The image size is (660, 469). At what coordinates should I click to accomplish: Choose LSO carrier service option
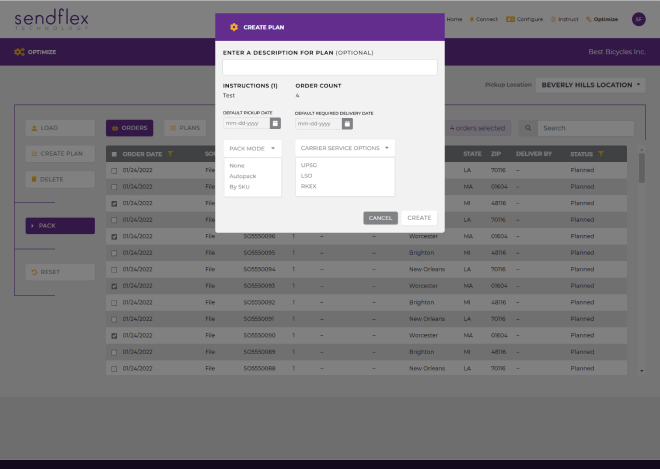tap(307, 176)
